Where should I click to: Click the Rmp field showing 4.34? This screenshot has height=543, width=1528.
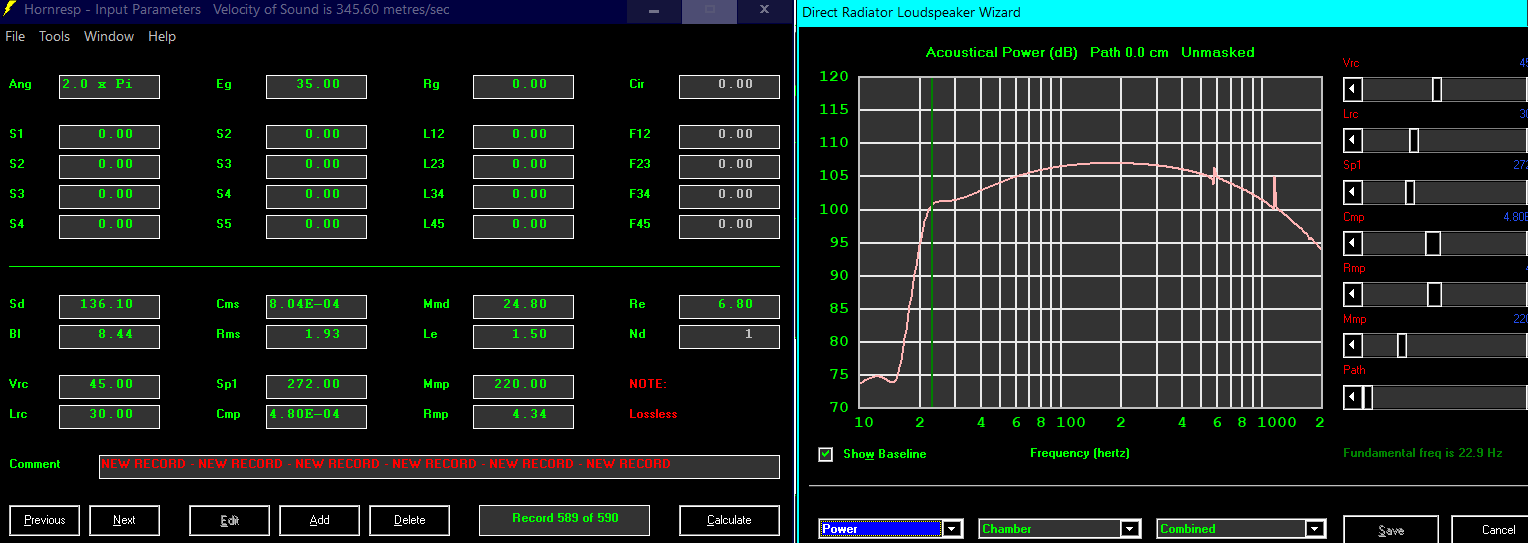point(523,416)
